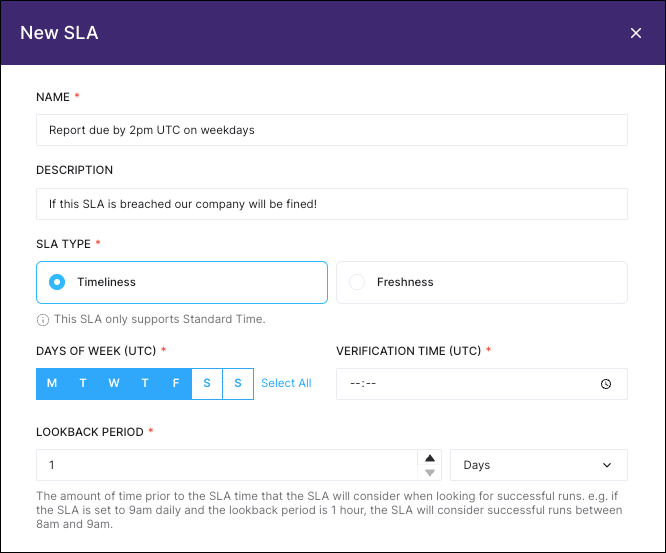This screenshot has width=666, height=553.
Task: Click the Name input field
Action: tap(331, 130)
